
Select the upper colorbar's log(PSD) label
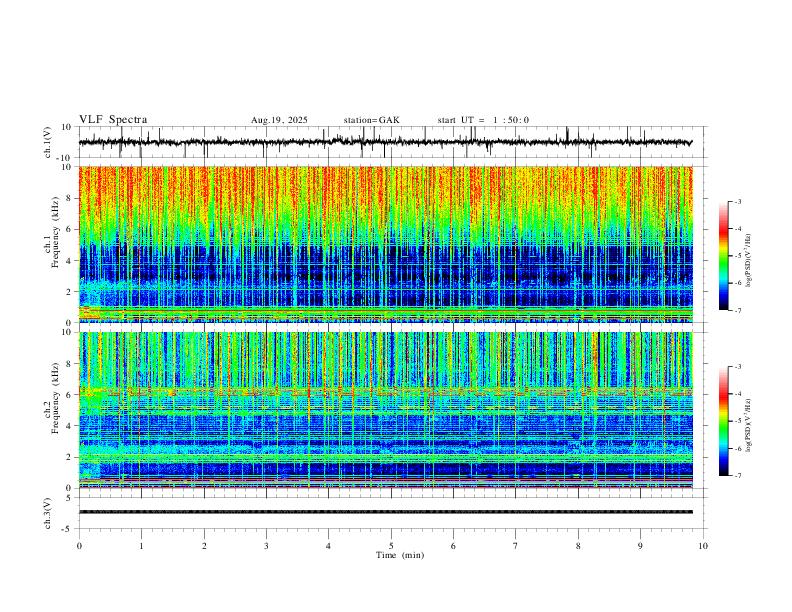(748, 261)
